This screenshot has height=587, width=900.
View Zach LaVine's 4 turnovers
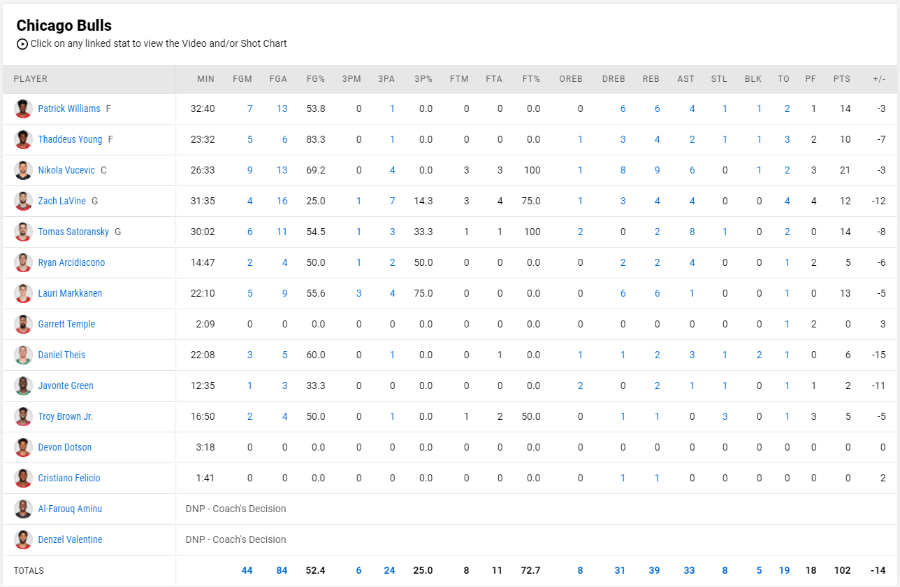pos(787,201)
